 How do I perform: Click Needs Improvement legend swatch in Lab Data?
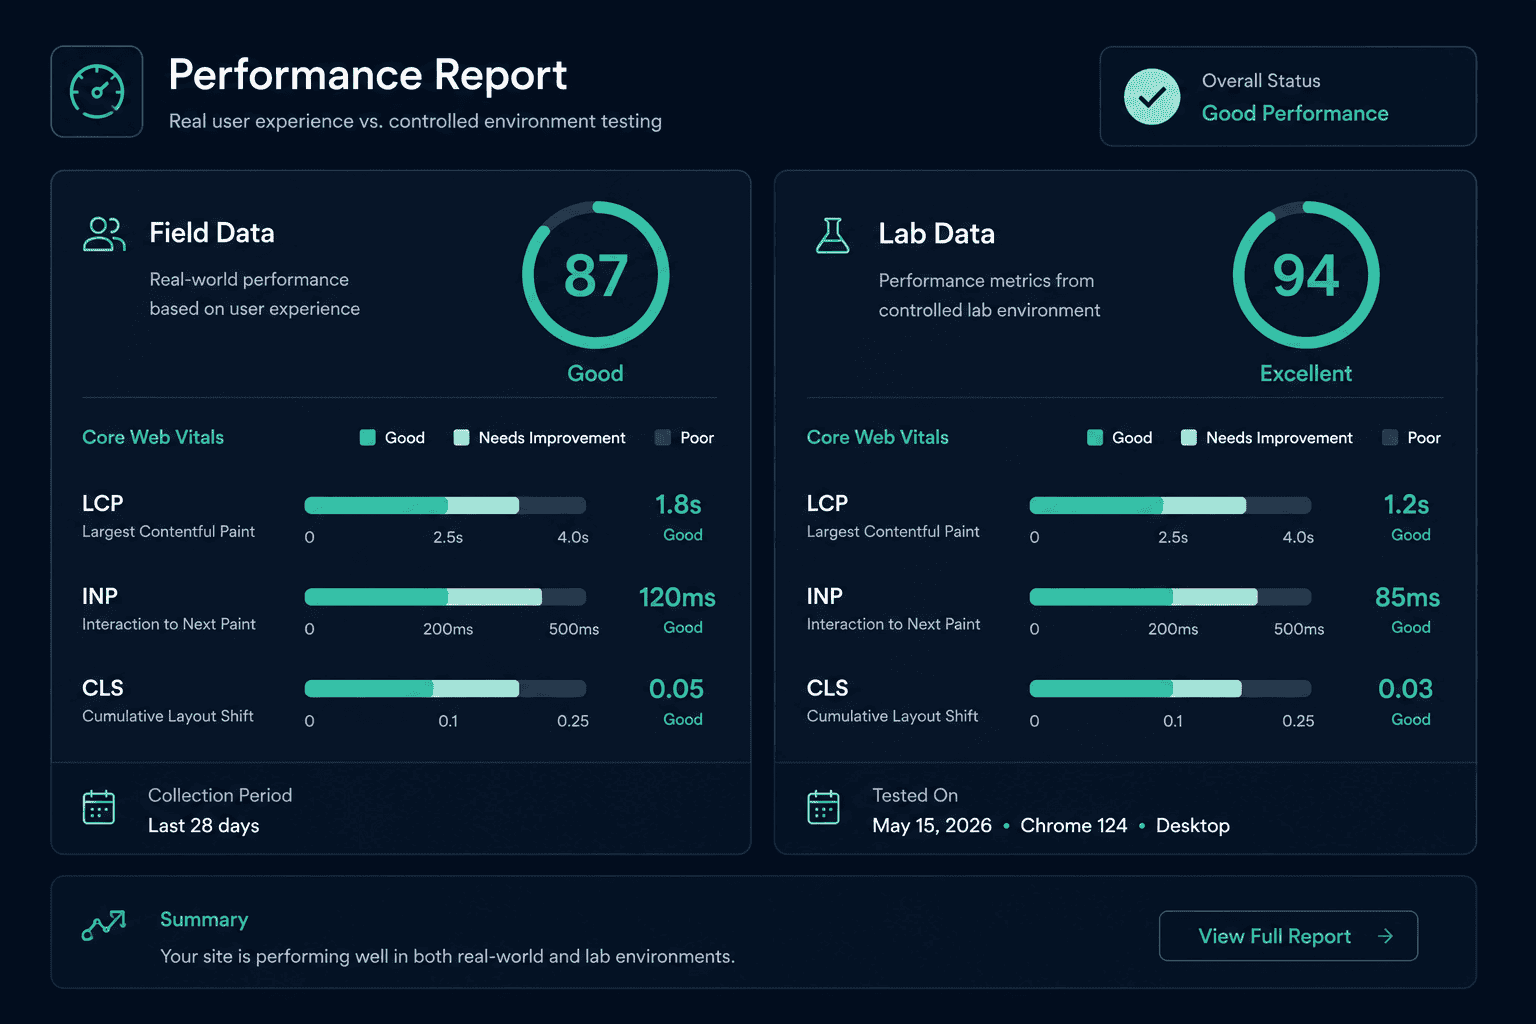[1189, 438]
